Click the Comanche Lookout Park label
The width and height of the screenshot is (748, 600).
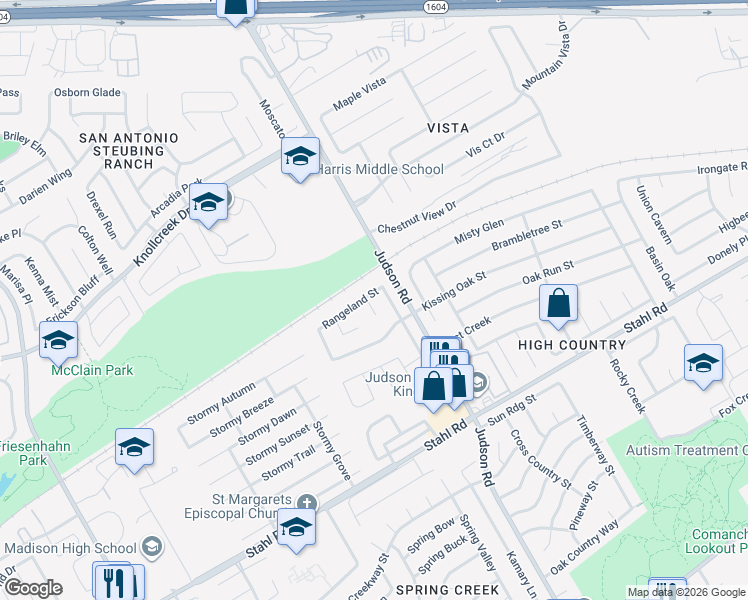point(716,541)
